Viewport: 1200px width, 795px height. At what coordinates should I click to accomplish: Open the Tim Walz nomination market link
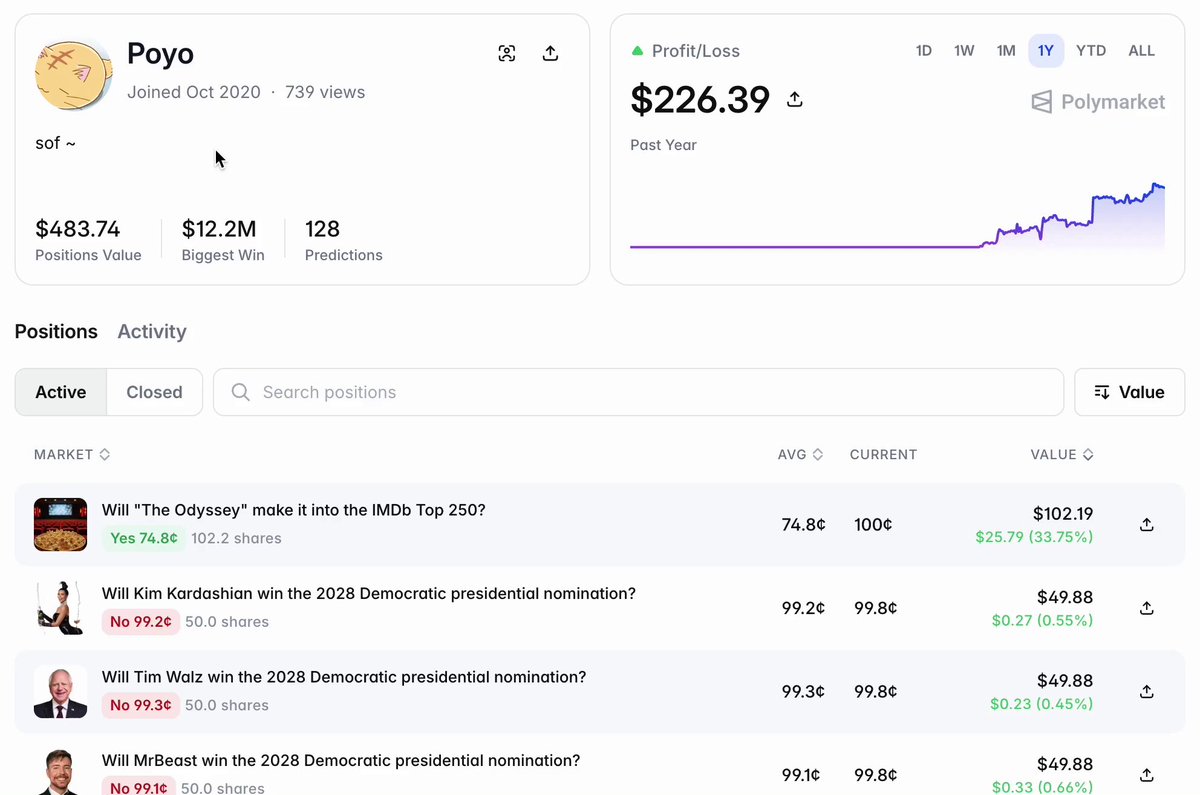tap(344, 677)
